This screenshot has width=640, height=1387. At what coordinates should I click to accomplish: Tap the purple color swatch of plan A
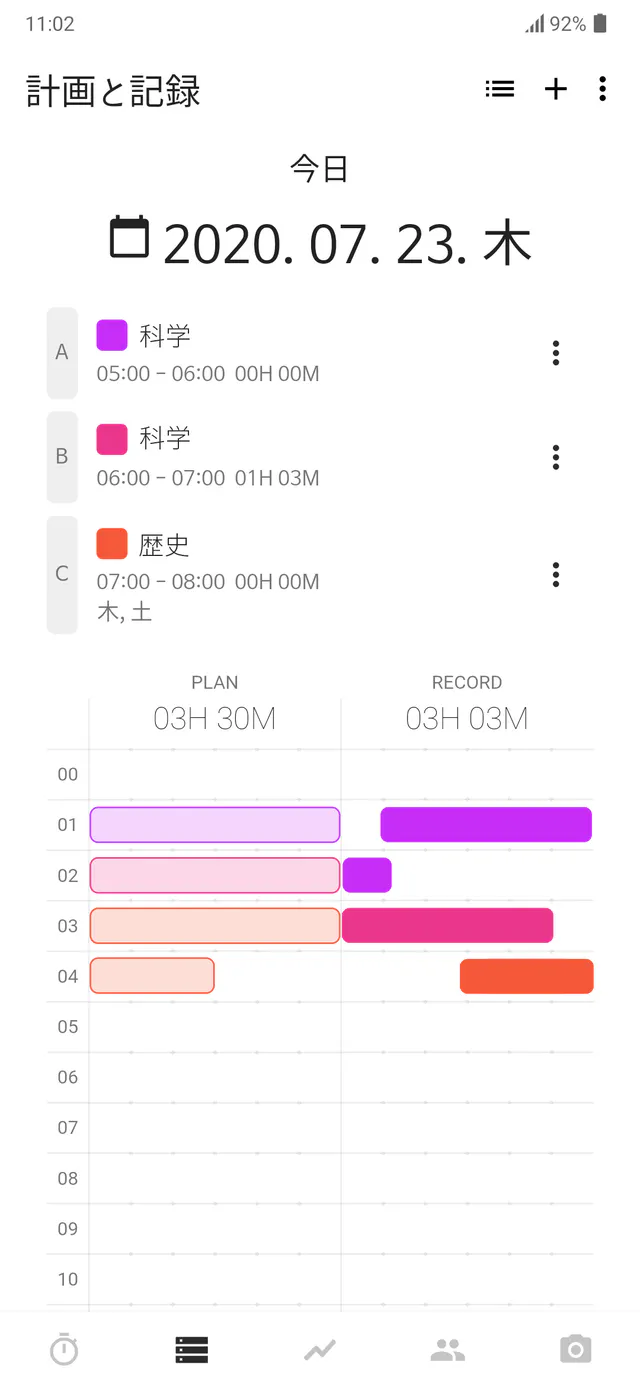[x=112, y=335]
